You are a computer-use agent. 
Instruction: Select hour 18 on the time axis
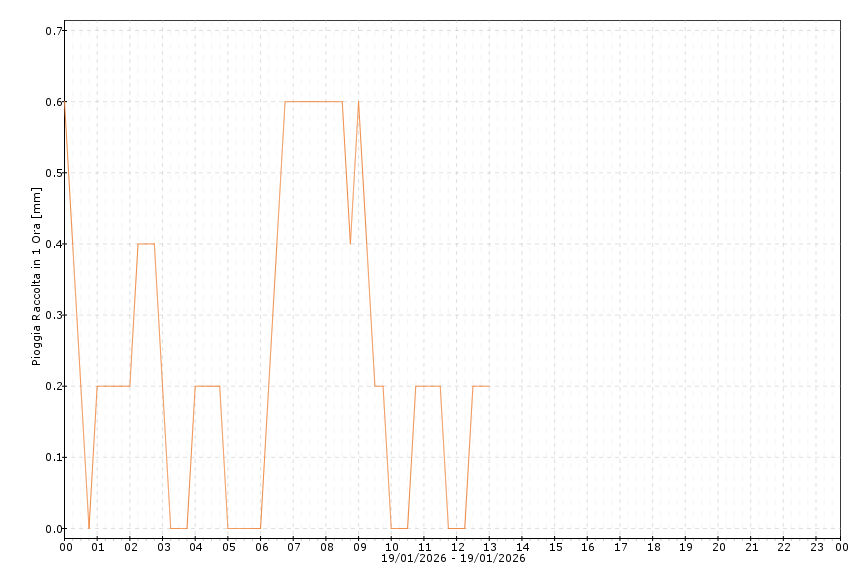[x=652, y=547]
